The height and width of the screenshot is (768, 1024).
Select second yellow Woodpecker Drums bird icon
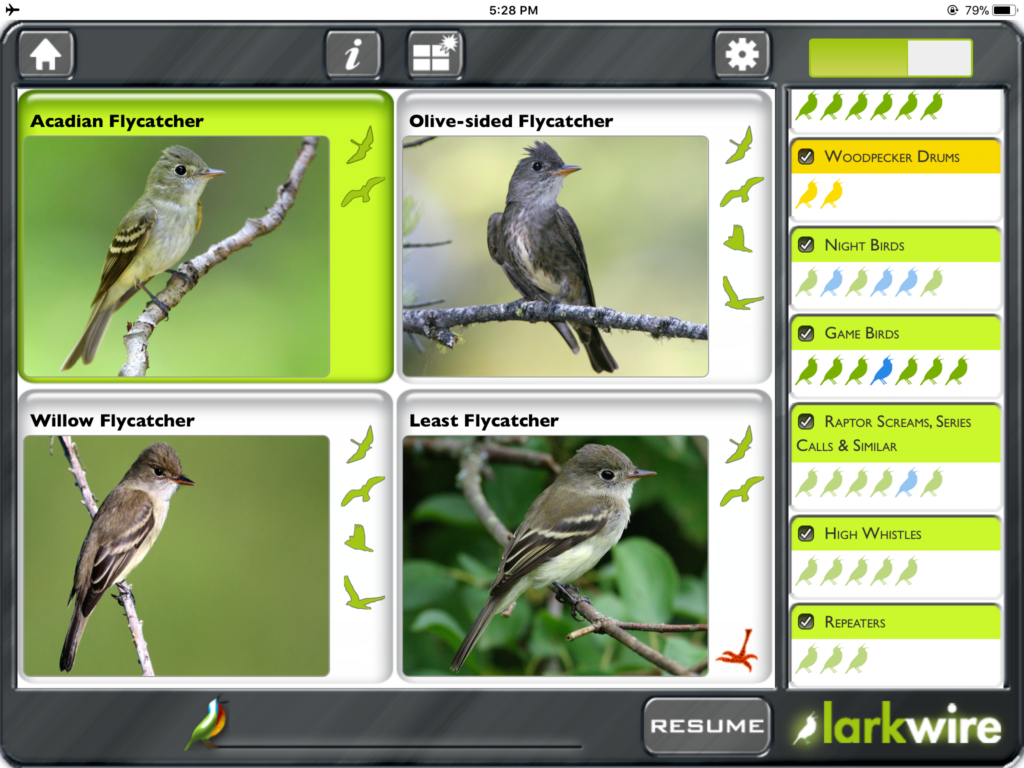pyautogui.click(x=832, y=195)
